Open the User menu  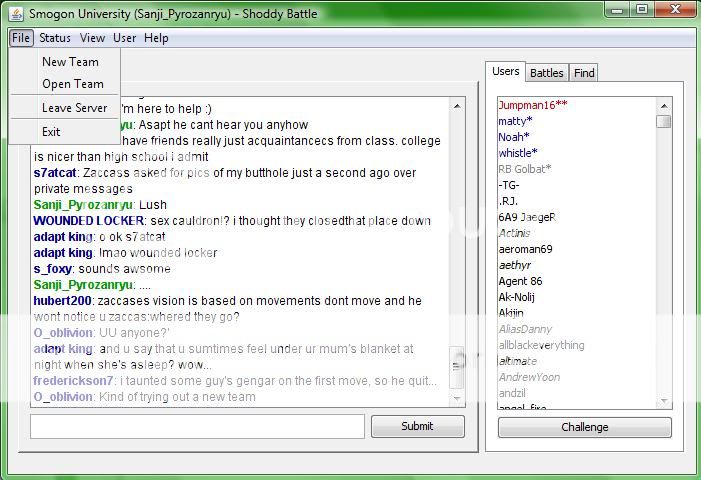point(125,38)
